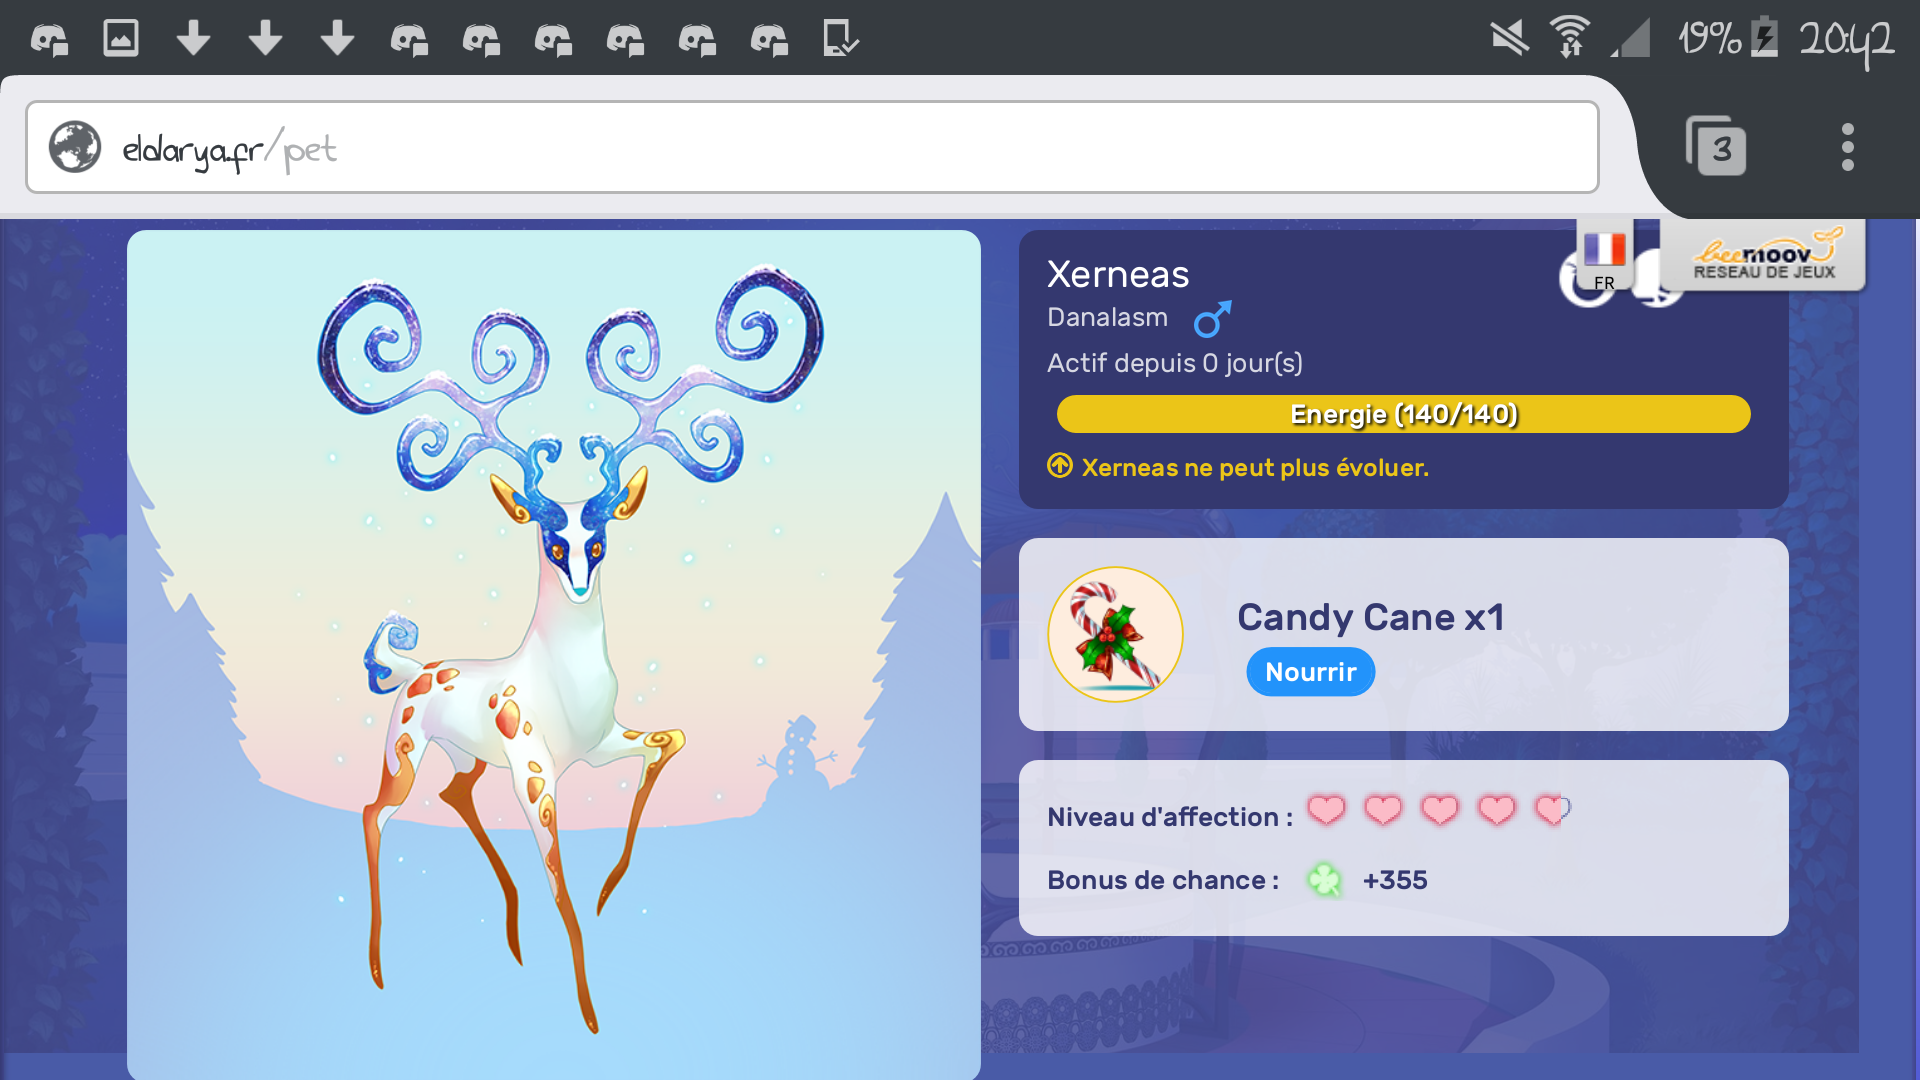Open the browser tabs counter showing 3
This screenshot has width=1920, height=1080.
[x=1716, y=147]
